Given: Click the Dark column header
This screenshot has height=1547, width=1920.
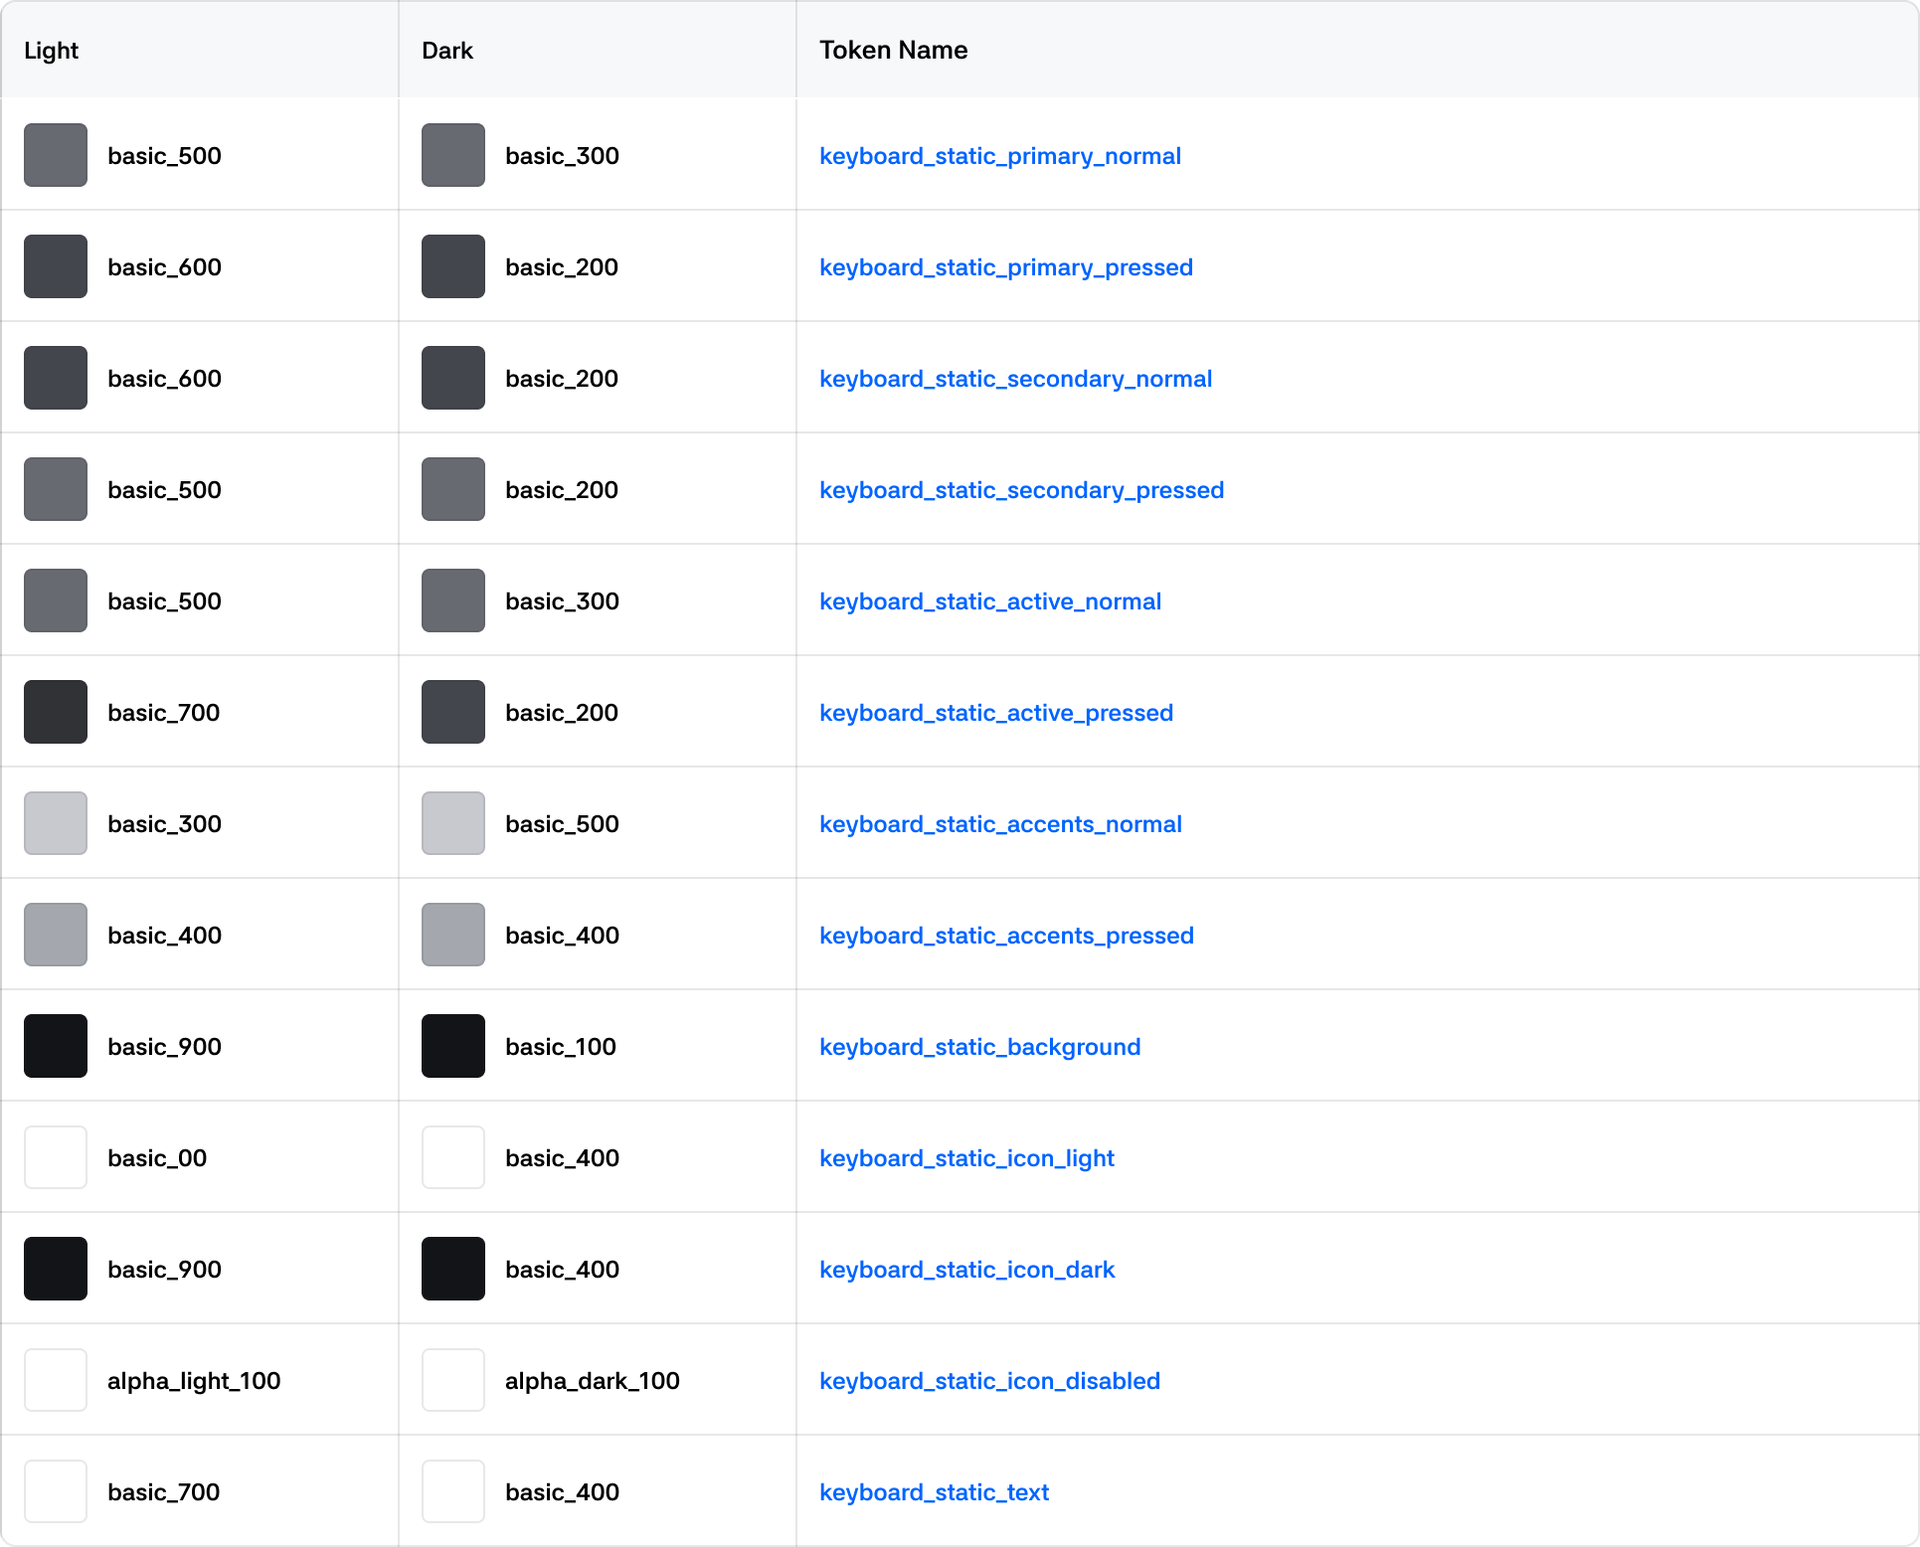Looking at the screenshot, I should click(x=447, y=50).
